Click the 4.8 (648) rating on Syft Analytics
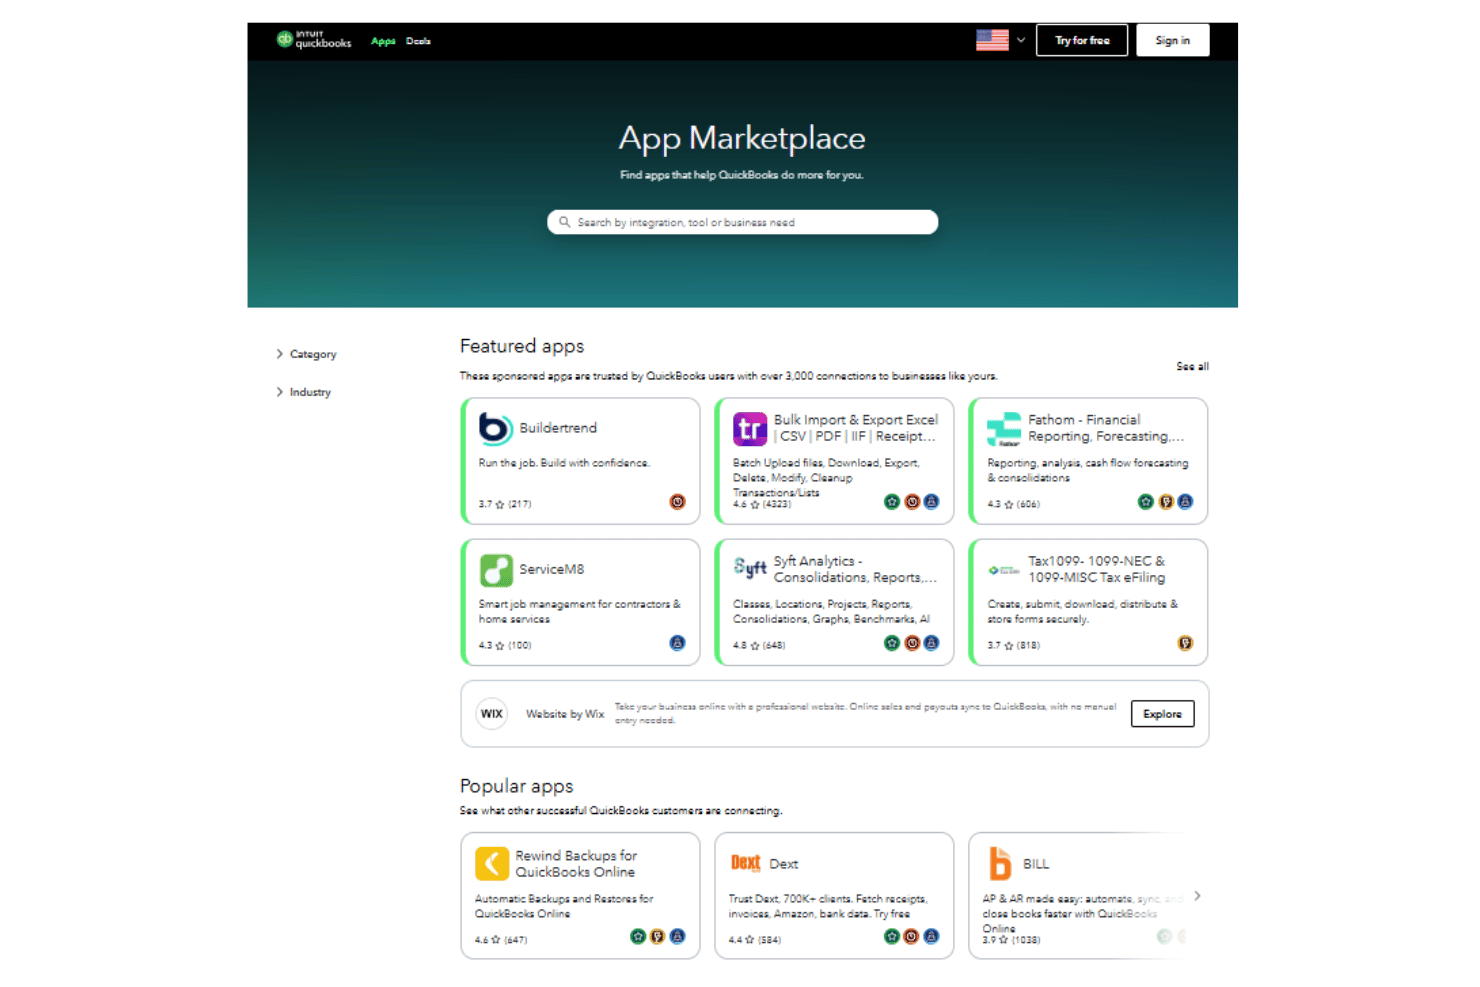Screen dimensions: 1480x987 tap(759, 645)
